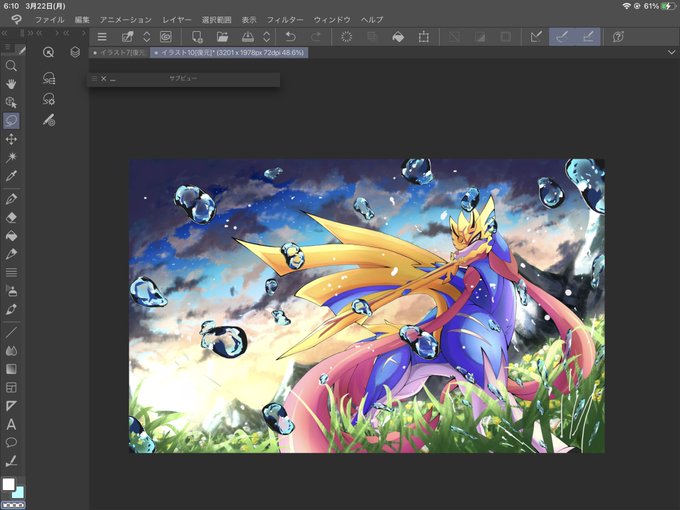The height and width of the screenshot is (510, 680).
Task: Toggle Snap to Grid
Action: coord(588,37)
